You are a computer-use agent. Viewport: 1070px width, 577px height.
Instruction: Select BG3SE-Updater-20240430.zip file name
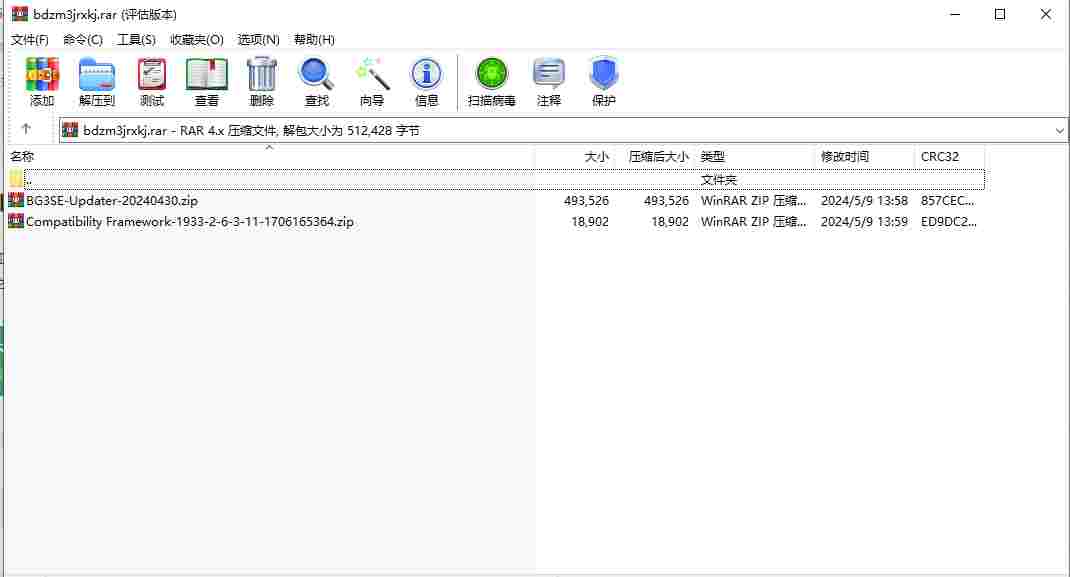112,201
